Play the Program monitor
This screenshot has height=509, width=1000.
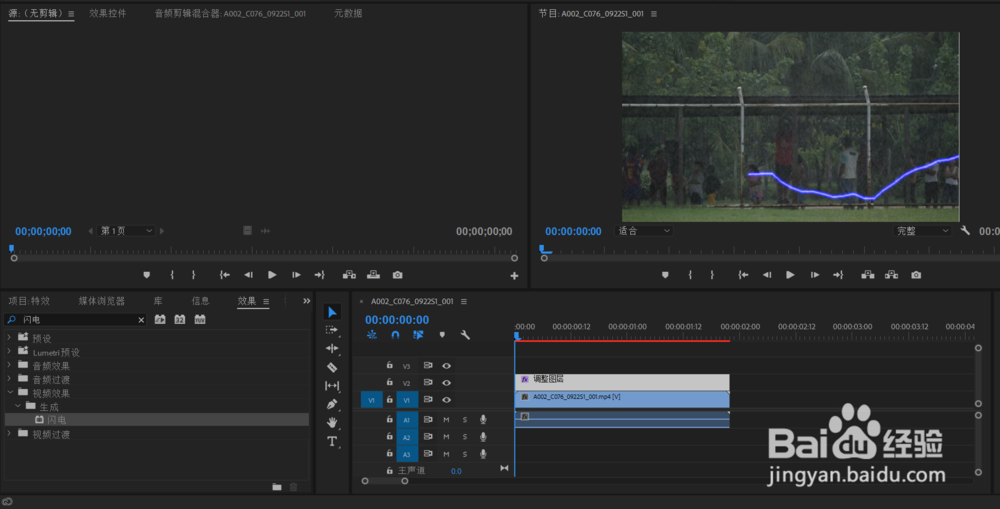click(x=790, y=275)
